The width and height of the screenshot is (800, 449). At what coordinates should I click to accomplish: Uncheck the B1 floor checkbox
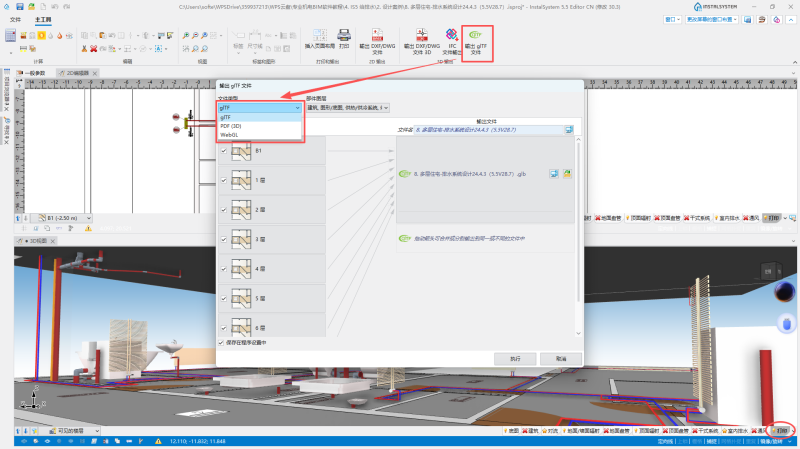(223, 151)
